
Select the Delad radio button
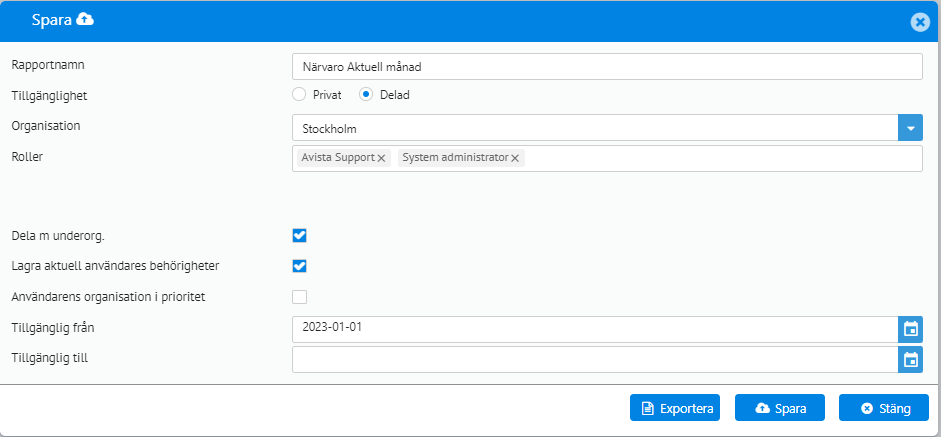click(x=366, y=94)
